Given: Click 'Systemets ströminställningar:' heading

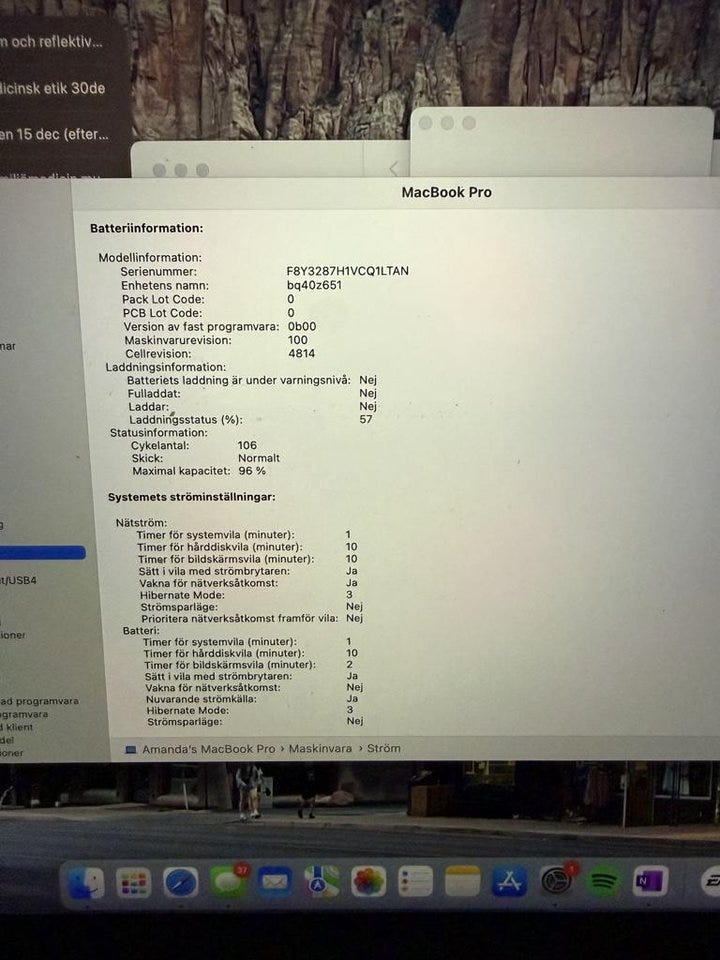Looking at the screenshot, I should [192, 497].
